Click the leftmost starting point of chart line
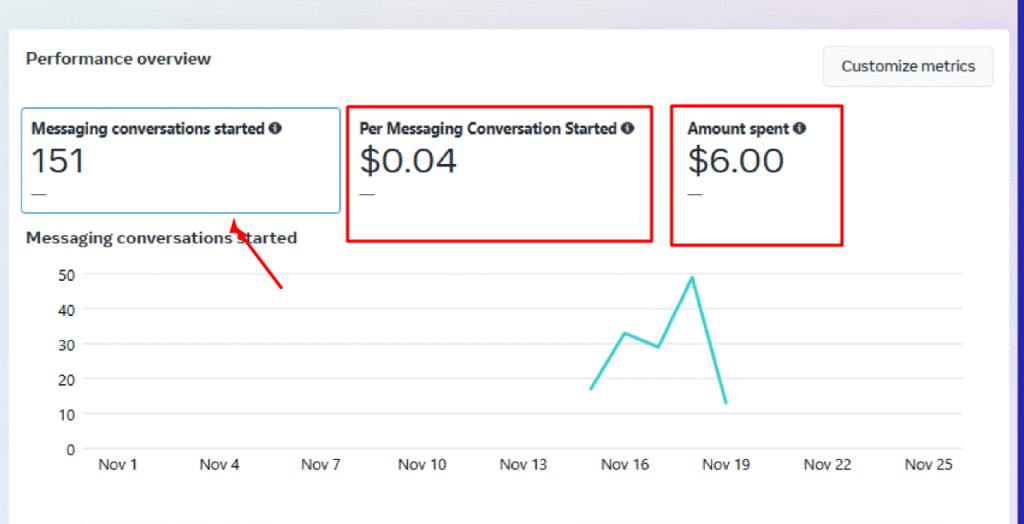 [x=591, y=389]
